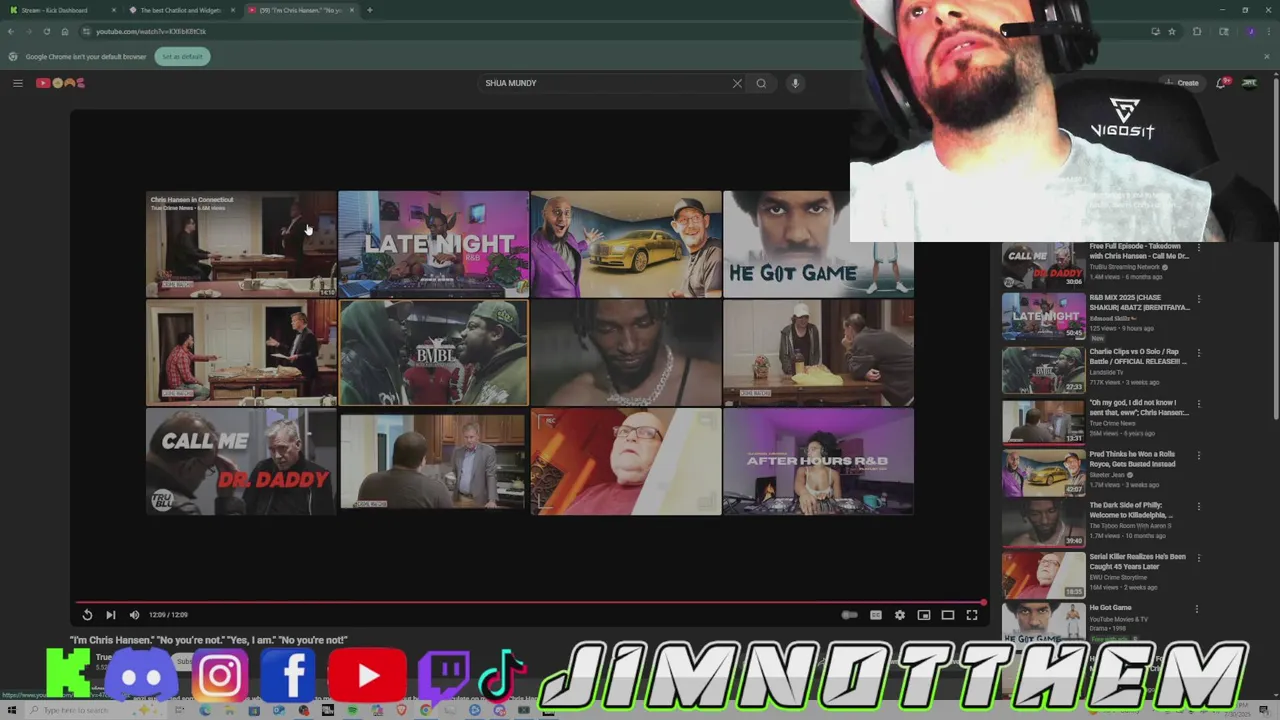Screen dimensions: 1280x720
Task: Play the Chris Hansen in Connecticut end card
Action: click(241, 244)
